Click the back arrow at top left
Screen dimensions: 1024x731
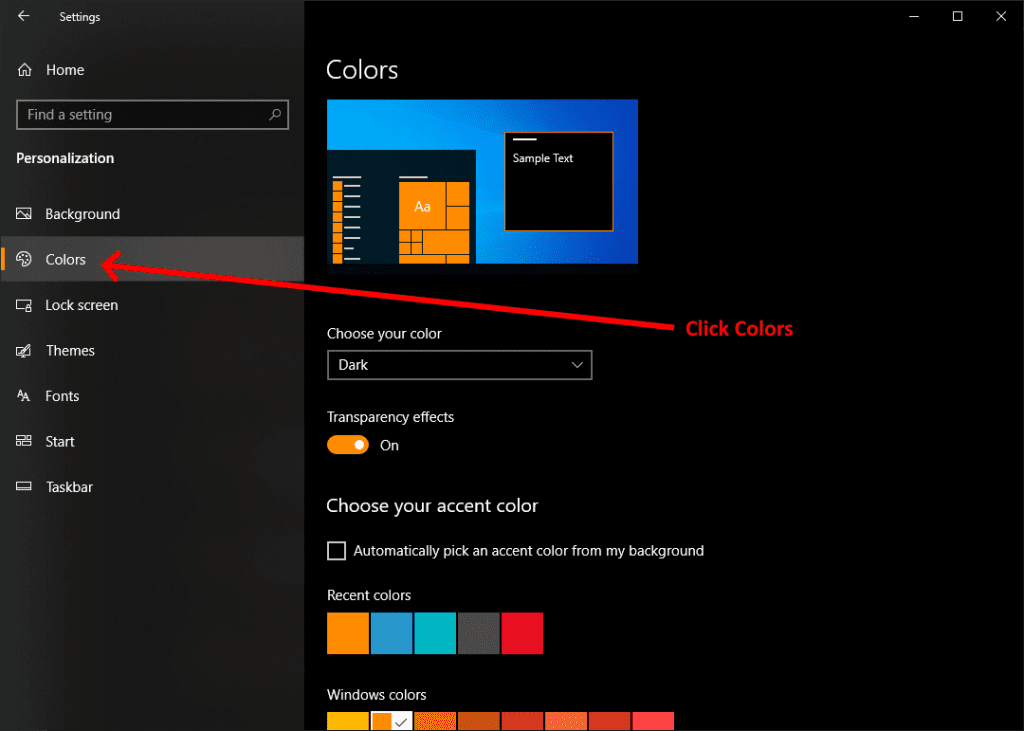point(22,16)
